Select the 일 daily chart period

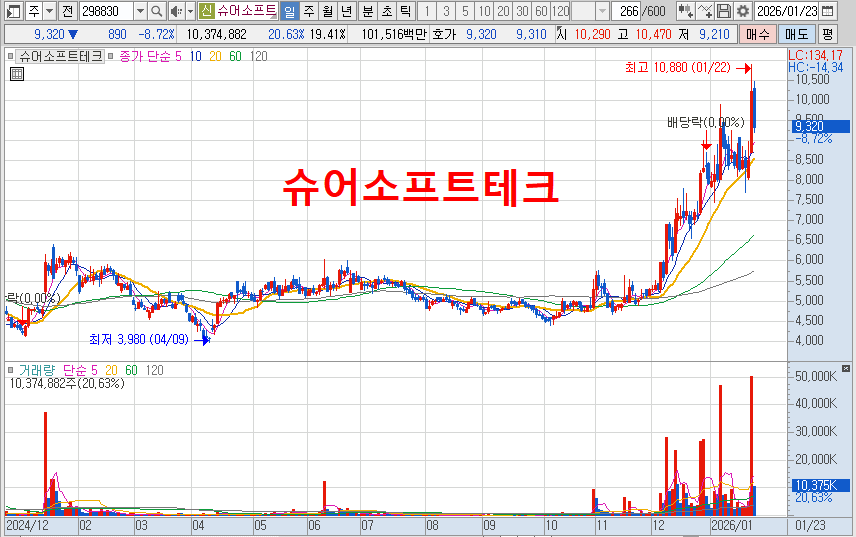tap(290, 11)
